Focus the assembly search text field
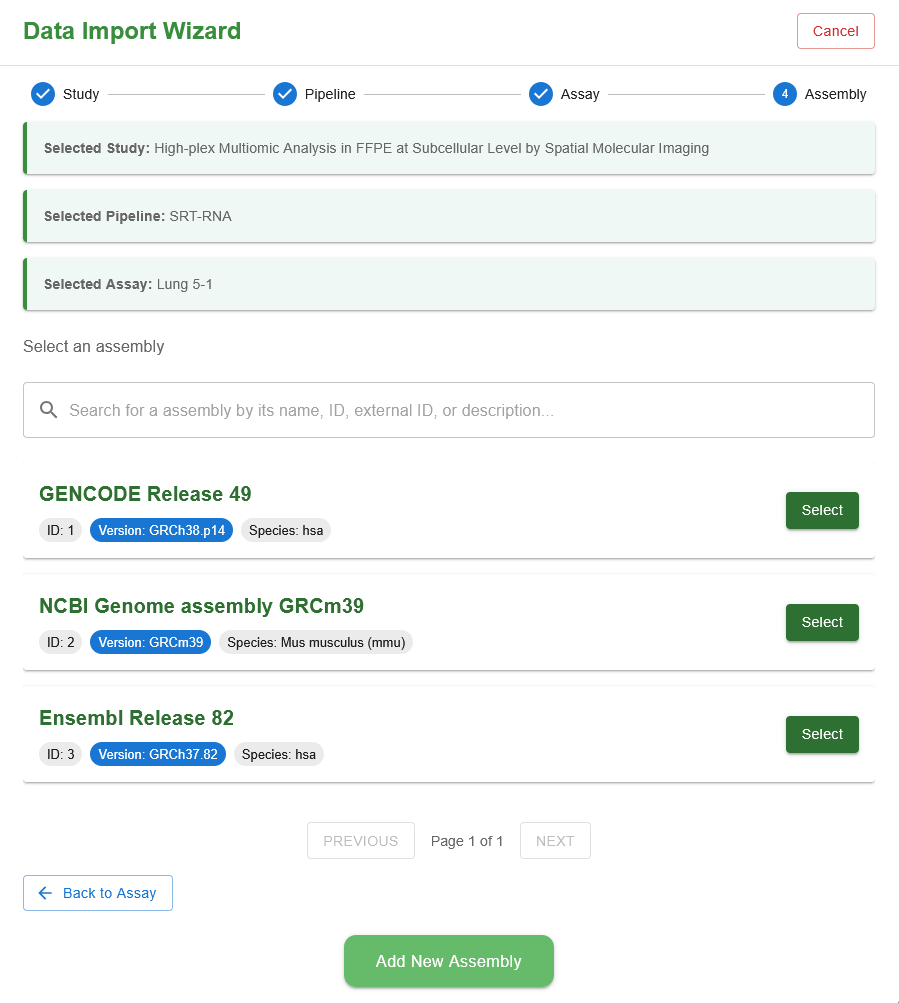The height and width of the screenshot is (1003, 899). tap(460, 410)
